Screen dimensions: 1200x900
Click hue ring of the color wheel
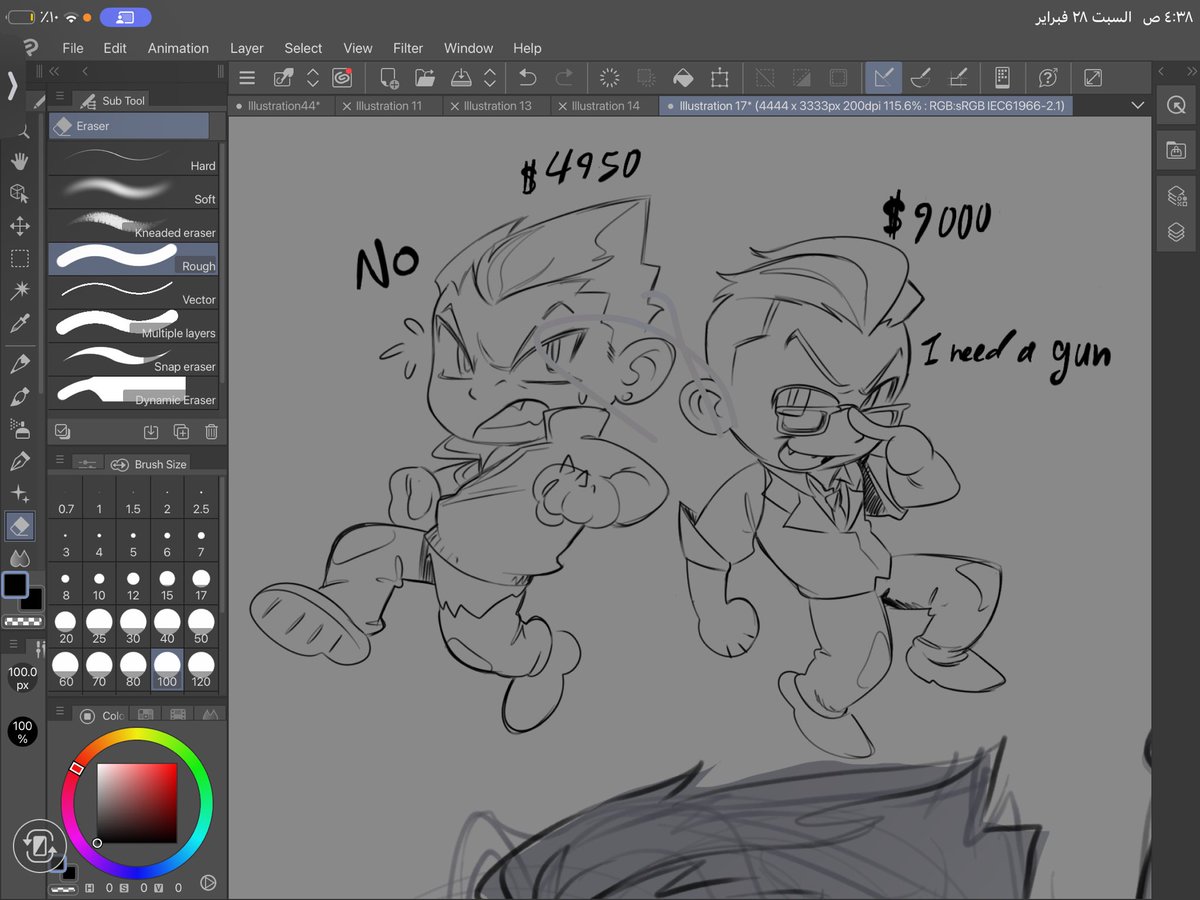point(136,736)
